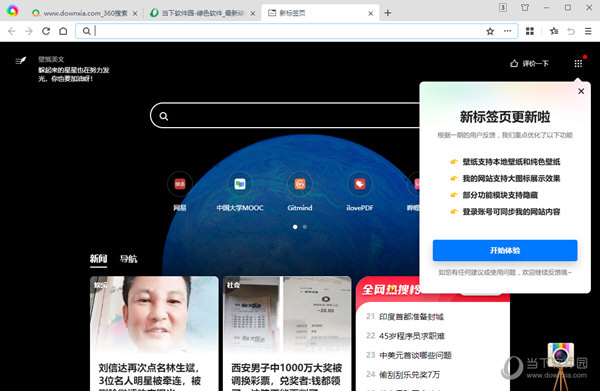Open headline 西安男子中1000万大奖被调换彩票
The width and height of the screenshot is (600, 391).
click(287, 375)
